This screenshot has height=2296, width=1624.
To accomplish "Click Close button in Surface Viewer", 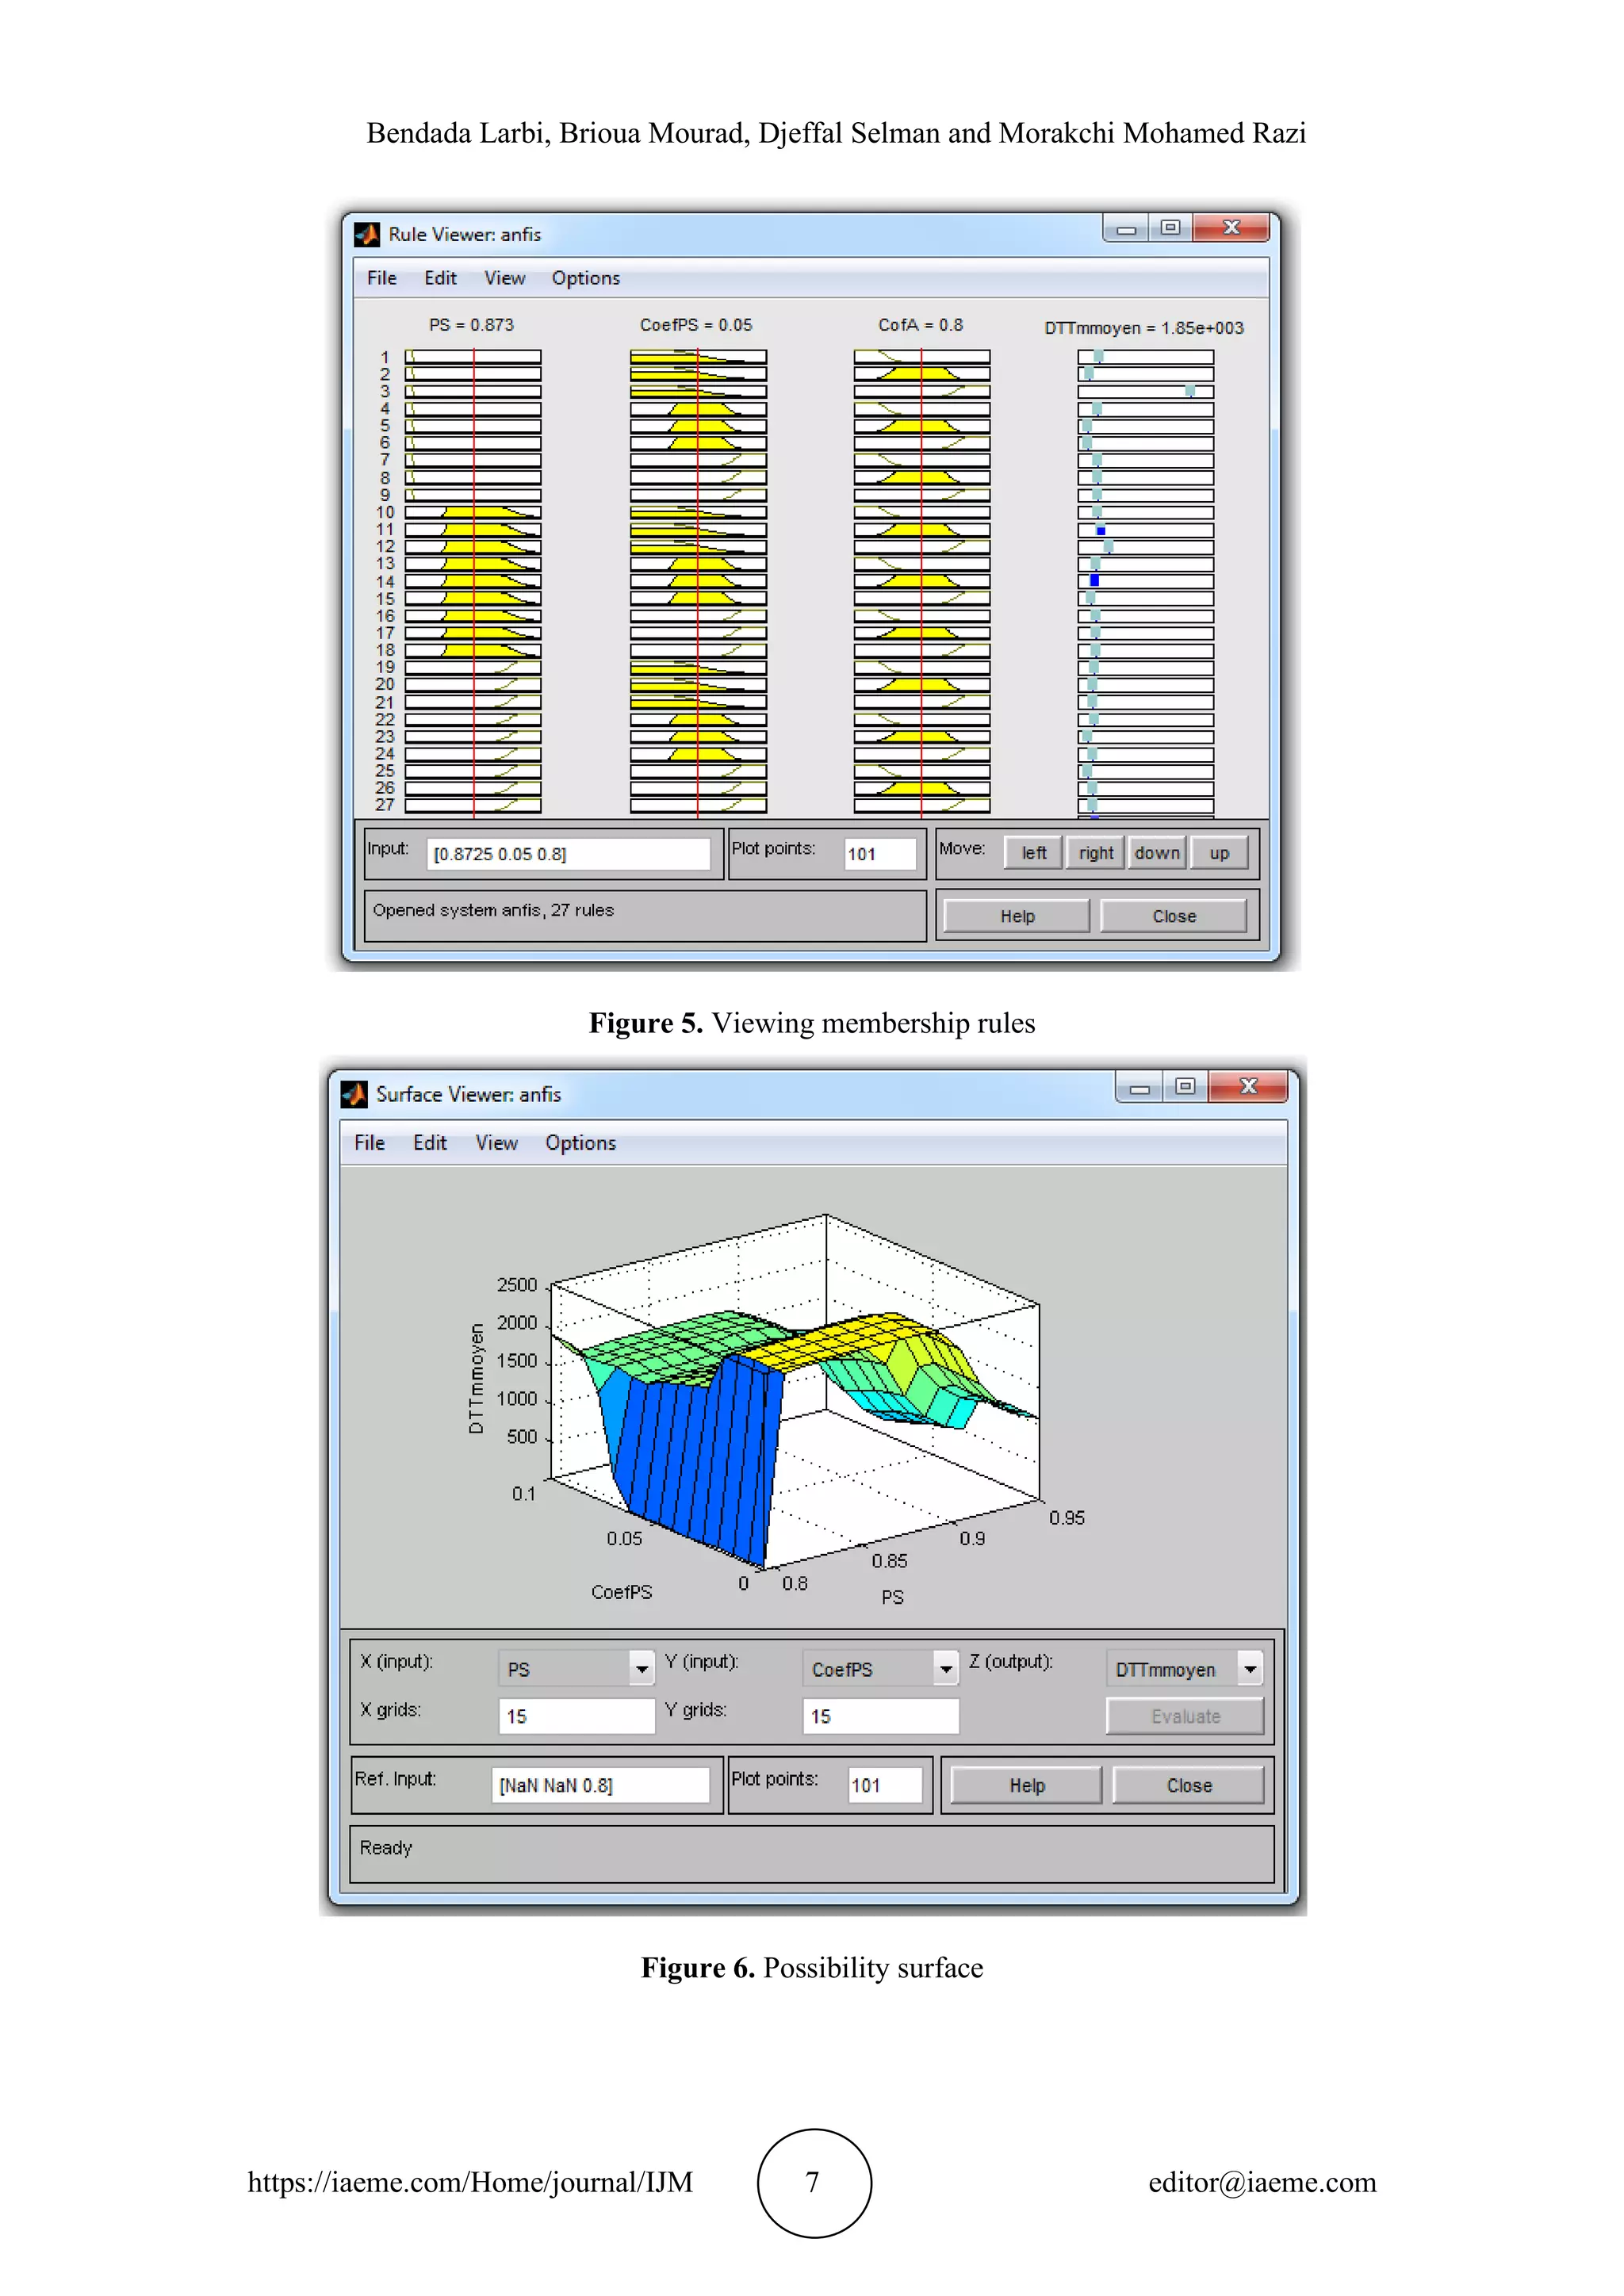I will pyautogui.click(x=1188, y=1785).
